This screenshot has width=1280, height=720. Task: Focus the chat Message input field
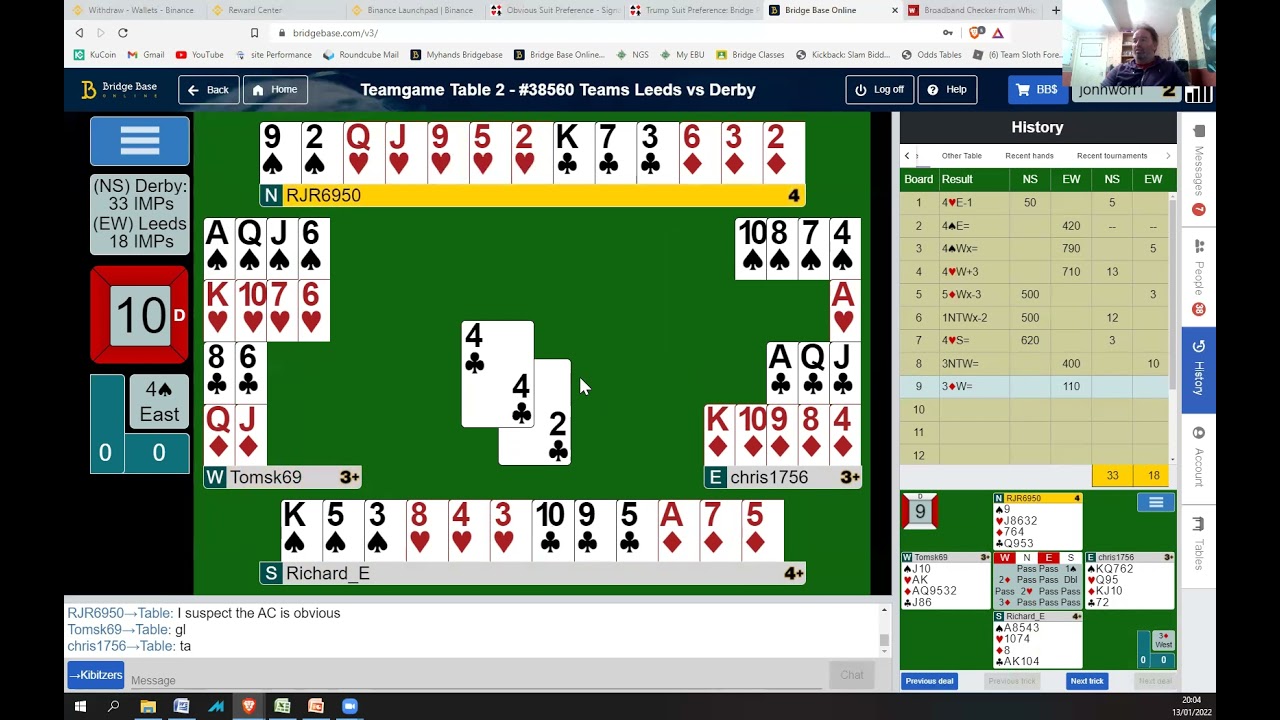[475, 679]
